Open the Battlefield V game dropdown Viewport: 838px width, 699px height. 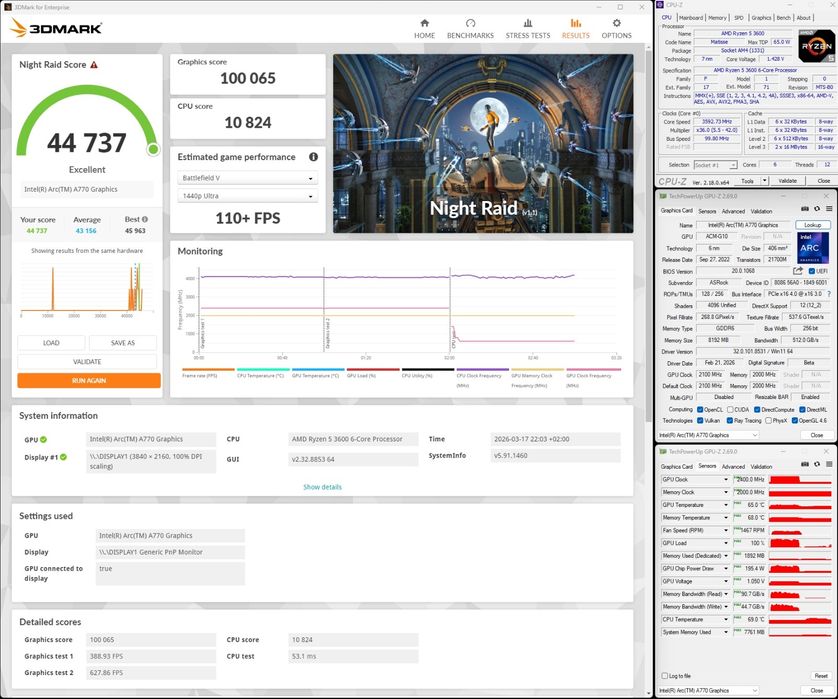(247, 179)
